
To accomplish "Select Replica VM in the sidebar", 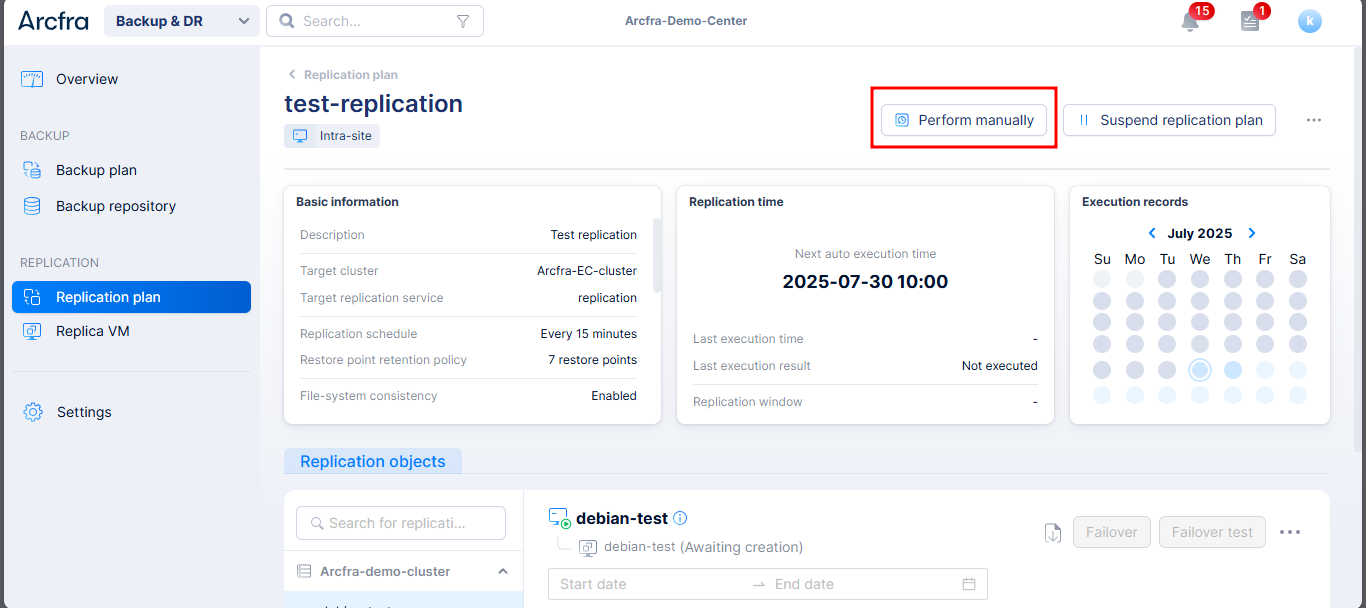I will tap(92, 331).
